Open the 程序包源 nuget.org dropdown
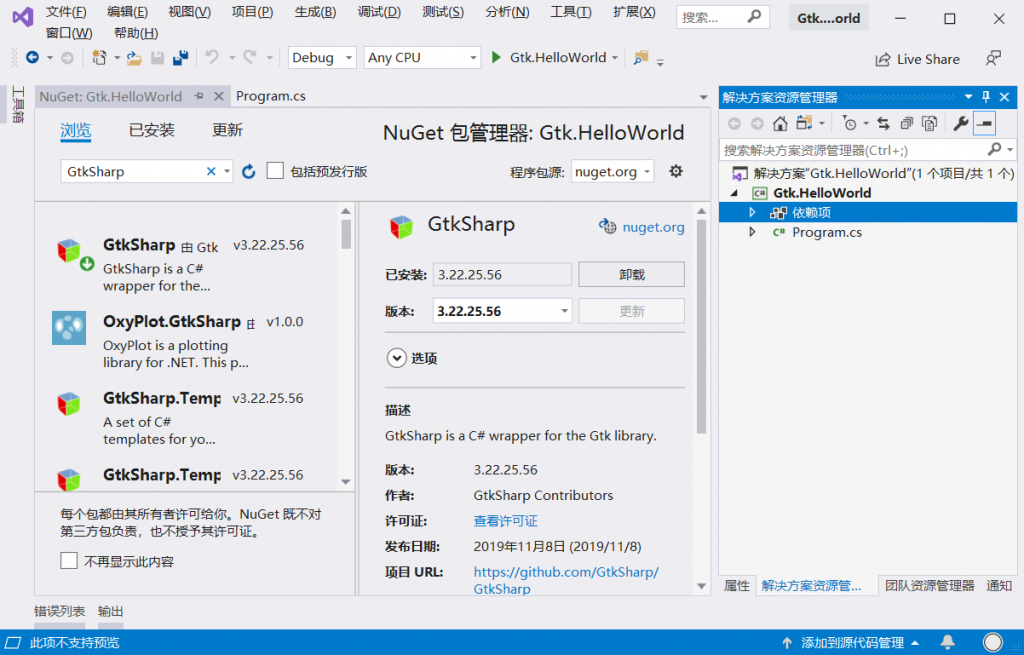The image size is (1024, 655). [612, 171]
